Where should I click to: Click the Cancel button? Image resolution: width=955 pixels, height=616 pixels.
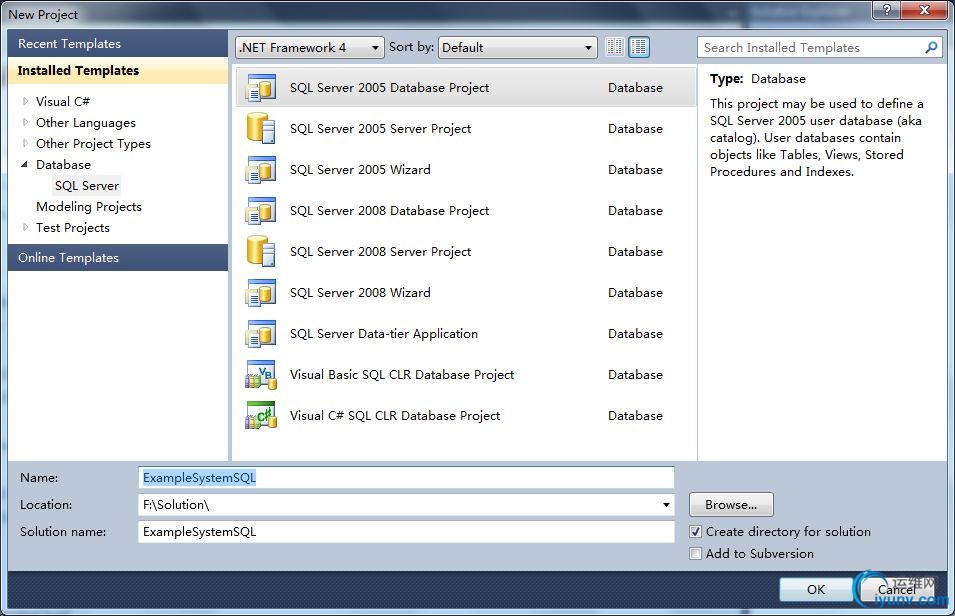pos(896,589)
